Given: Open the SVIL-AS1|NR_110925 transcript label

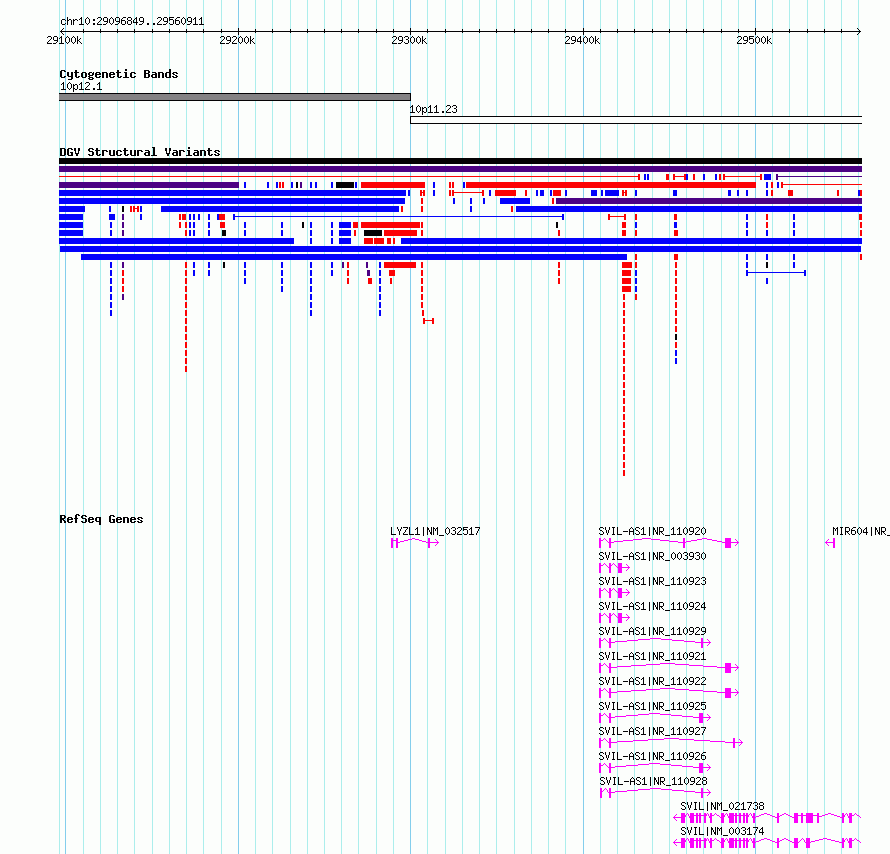Looking at the screenshot, I should (x=652, y=706).
